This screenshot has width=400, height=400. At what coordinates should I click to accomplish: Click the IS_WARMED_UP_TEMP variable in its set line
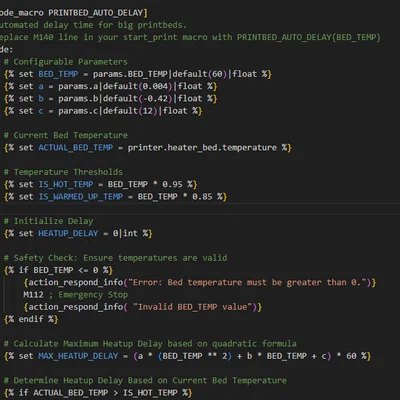coord(81,197)
